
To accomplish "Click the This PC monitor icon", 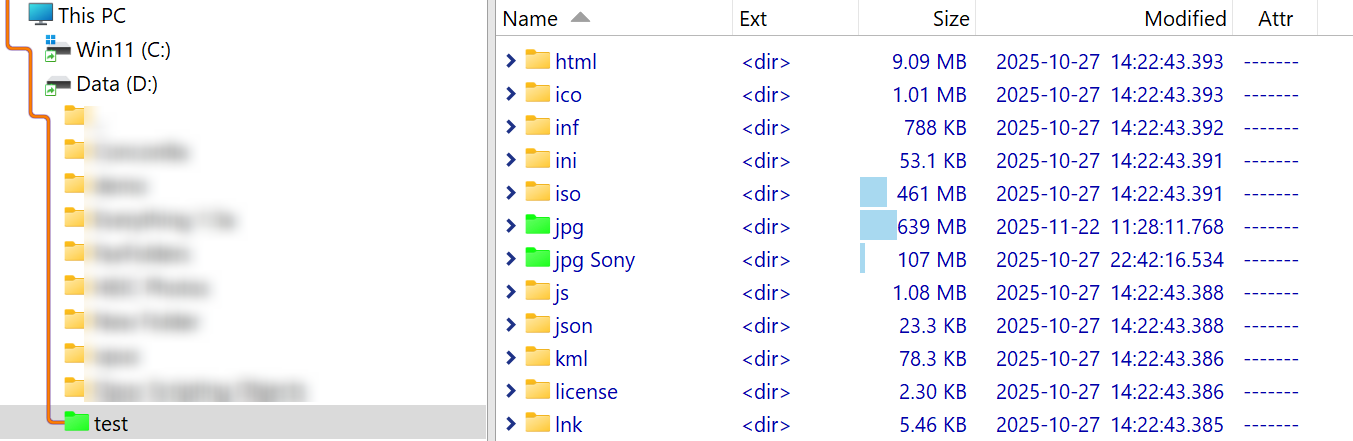I will pyautogui.click(x=40, y=14).
